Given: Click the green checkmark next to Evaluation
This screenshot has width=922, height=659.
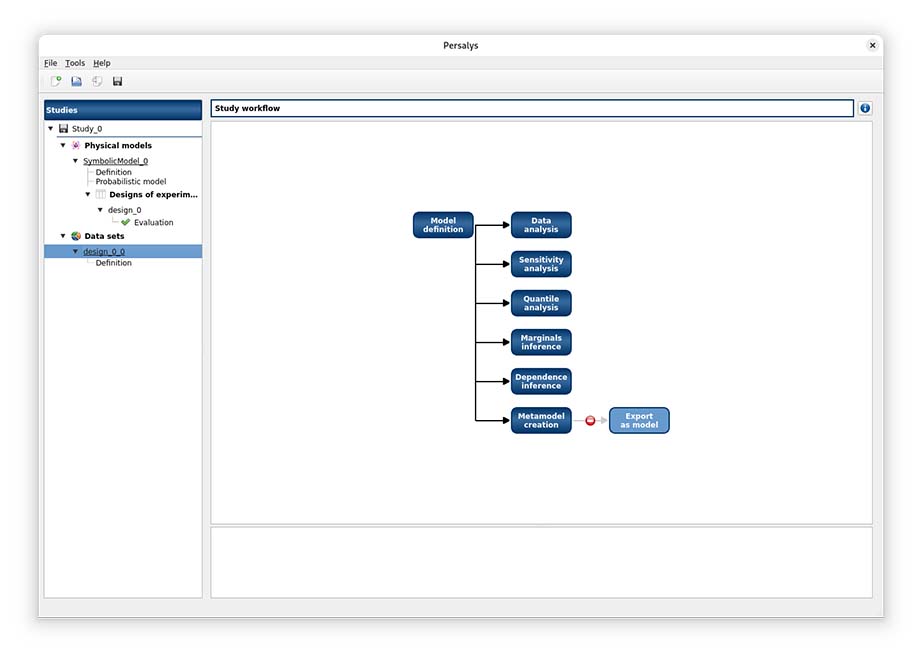Looking at the screenshot, I should pyautogui.click(x=126, y=223).
